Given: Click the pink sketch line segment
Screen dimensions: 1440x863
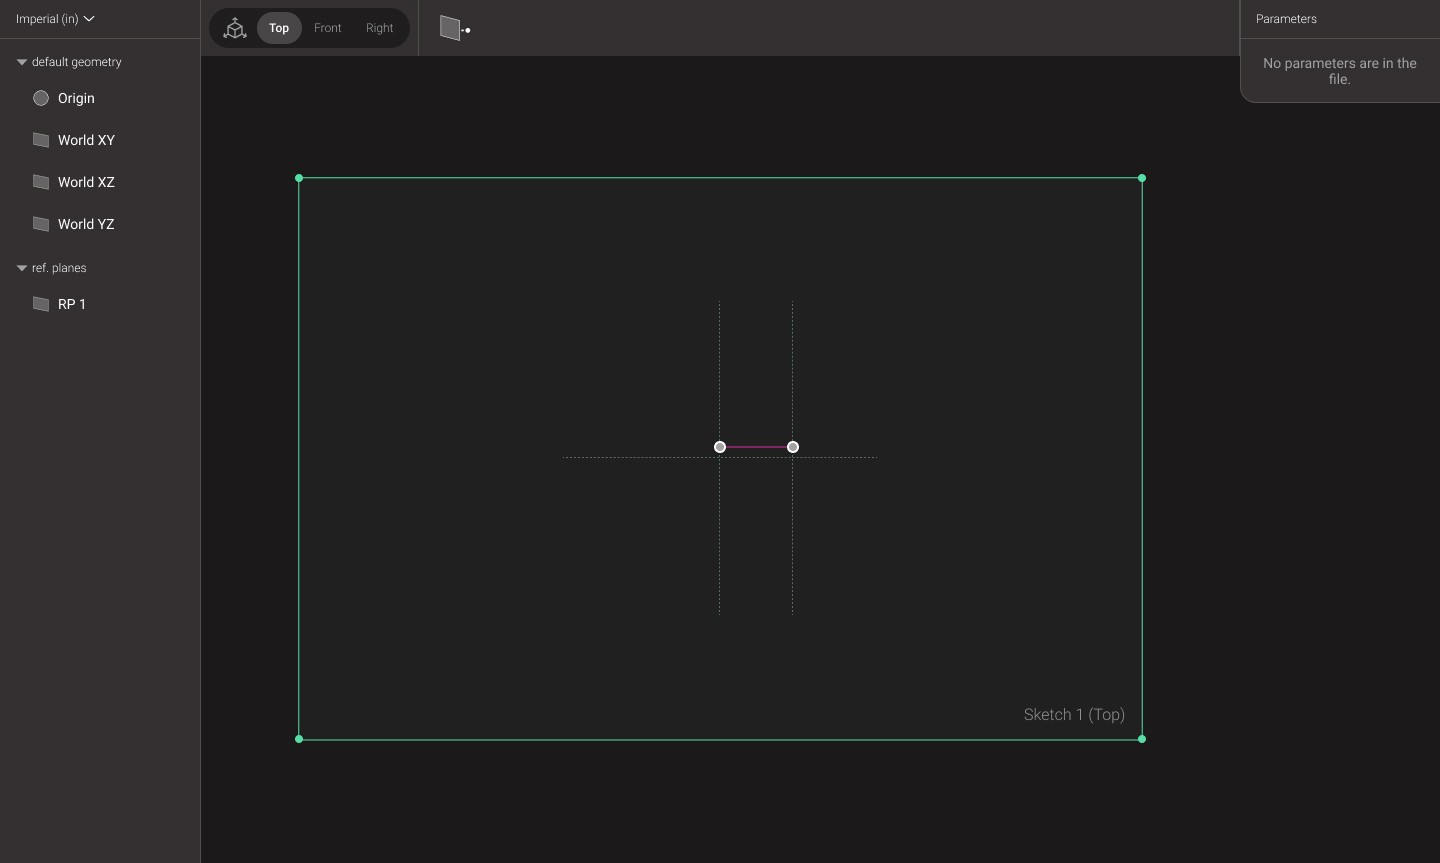Looking at the screenshot, I should click(756, 447).
